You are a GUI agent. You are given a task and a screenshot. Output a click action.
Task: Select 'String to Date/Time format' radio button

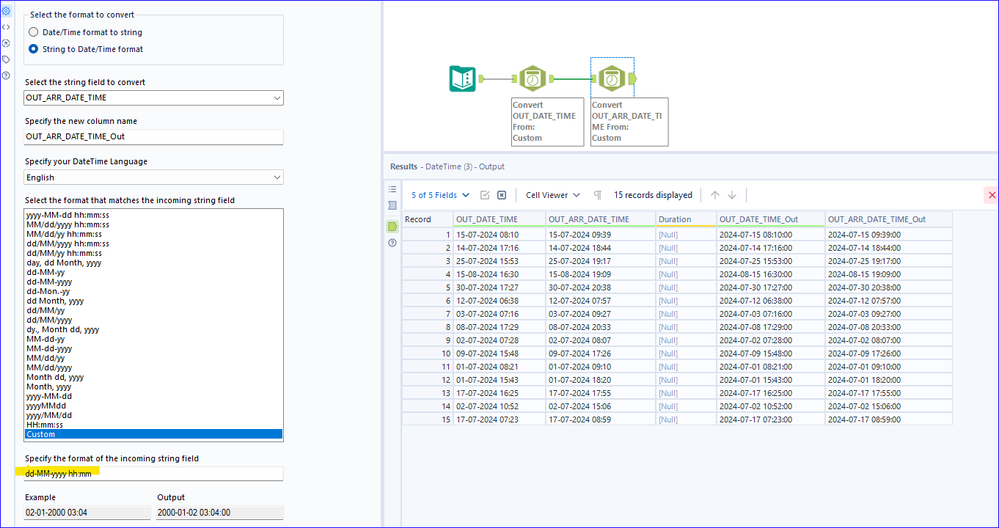(x=34, y=48)
